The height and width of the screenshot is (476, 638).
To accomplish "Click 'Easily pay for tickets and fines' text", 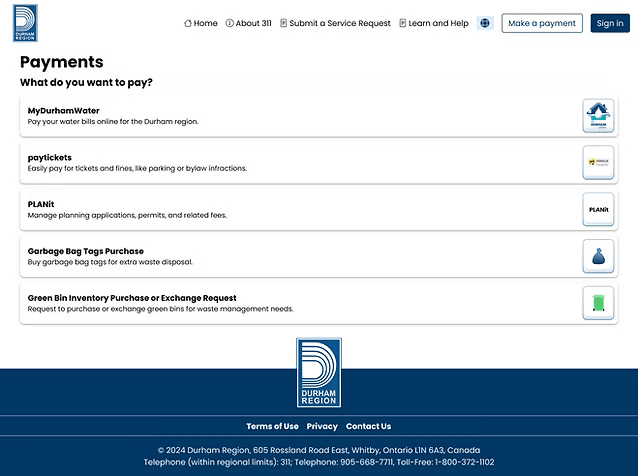I will (137, 168).
